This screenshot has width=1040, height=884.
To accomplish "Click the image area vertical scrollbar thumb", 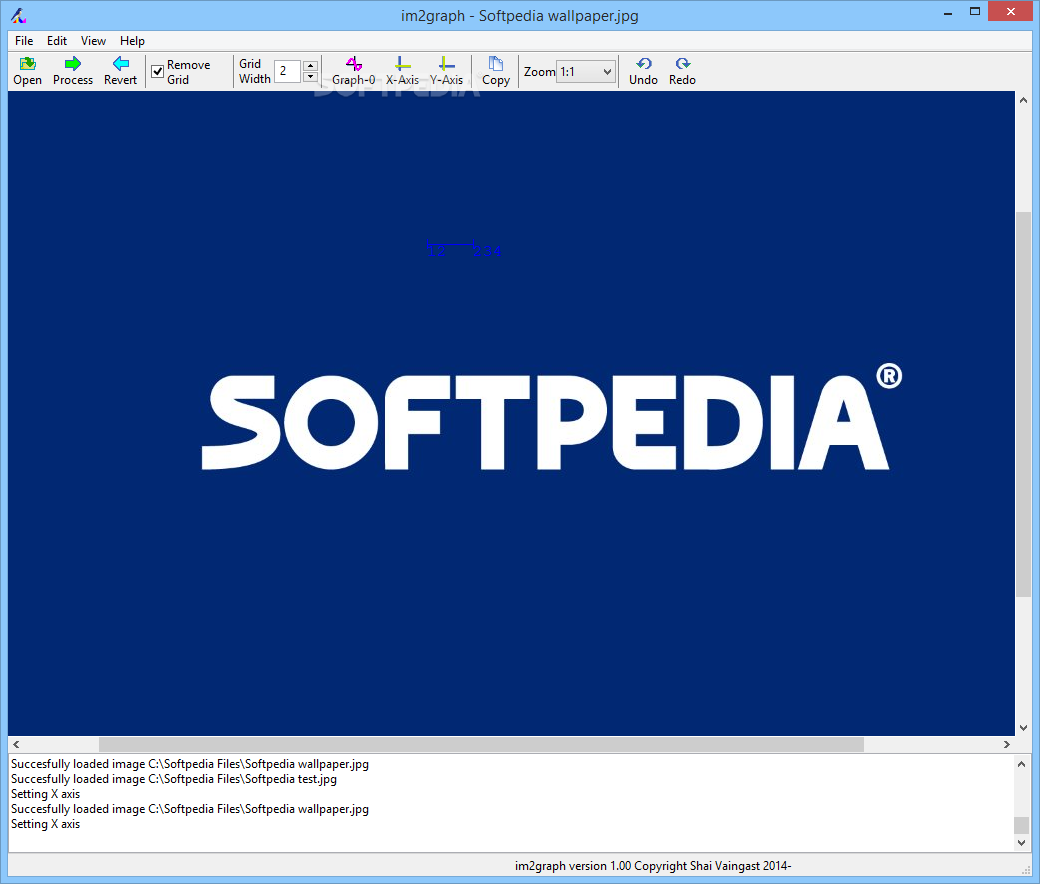I will tap(1023, 404).
